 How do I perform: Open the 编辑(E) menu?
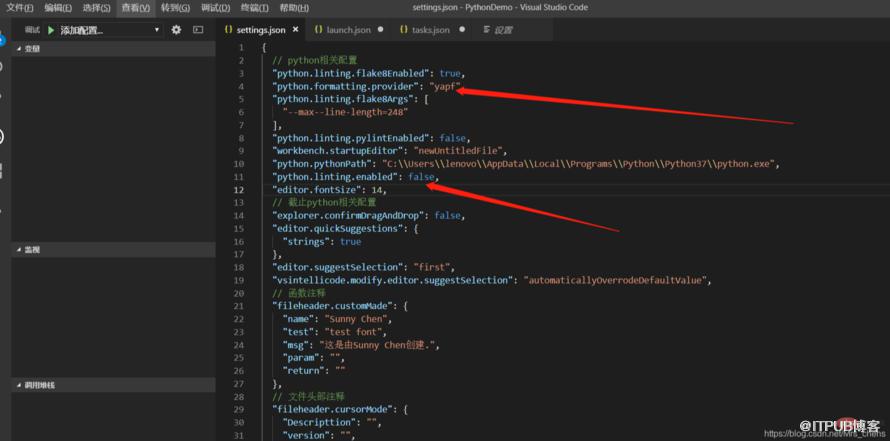click(58, 8)
